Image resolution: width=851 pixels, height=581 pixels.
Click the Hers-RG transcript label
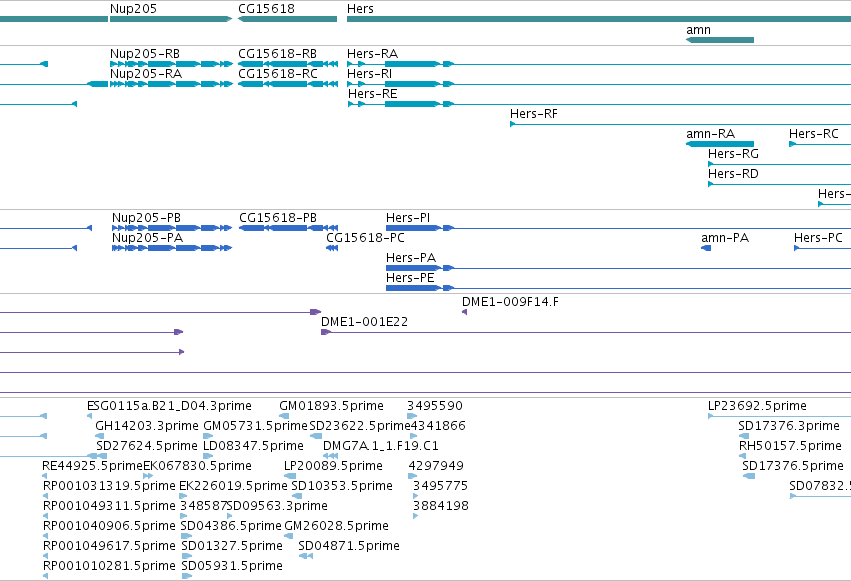(733, 154)
